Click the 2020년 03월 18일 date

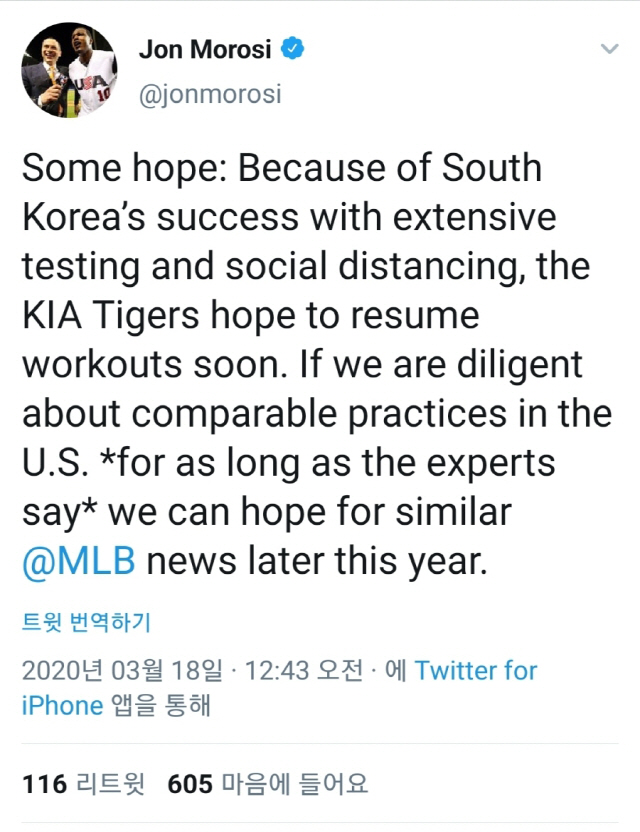[x=122, y=671]
